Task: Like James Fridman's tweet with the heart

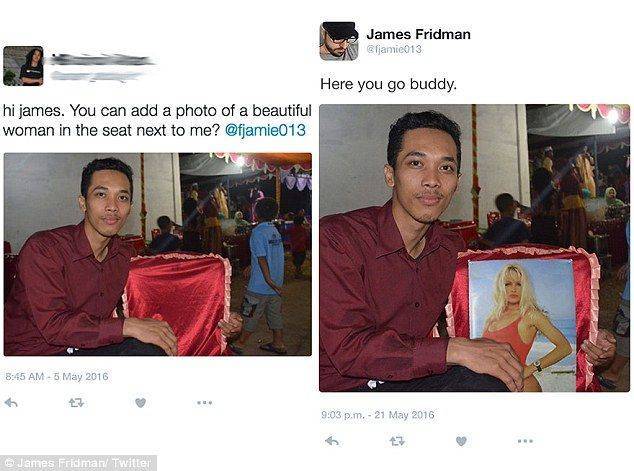Action: tap(461, 441)
